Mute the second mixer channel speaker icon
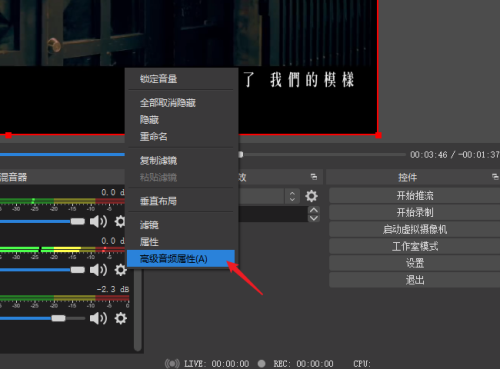This screenshot has width=500, height=369. coord(98,270)
